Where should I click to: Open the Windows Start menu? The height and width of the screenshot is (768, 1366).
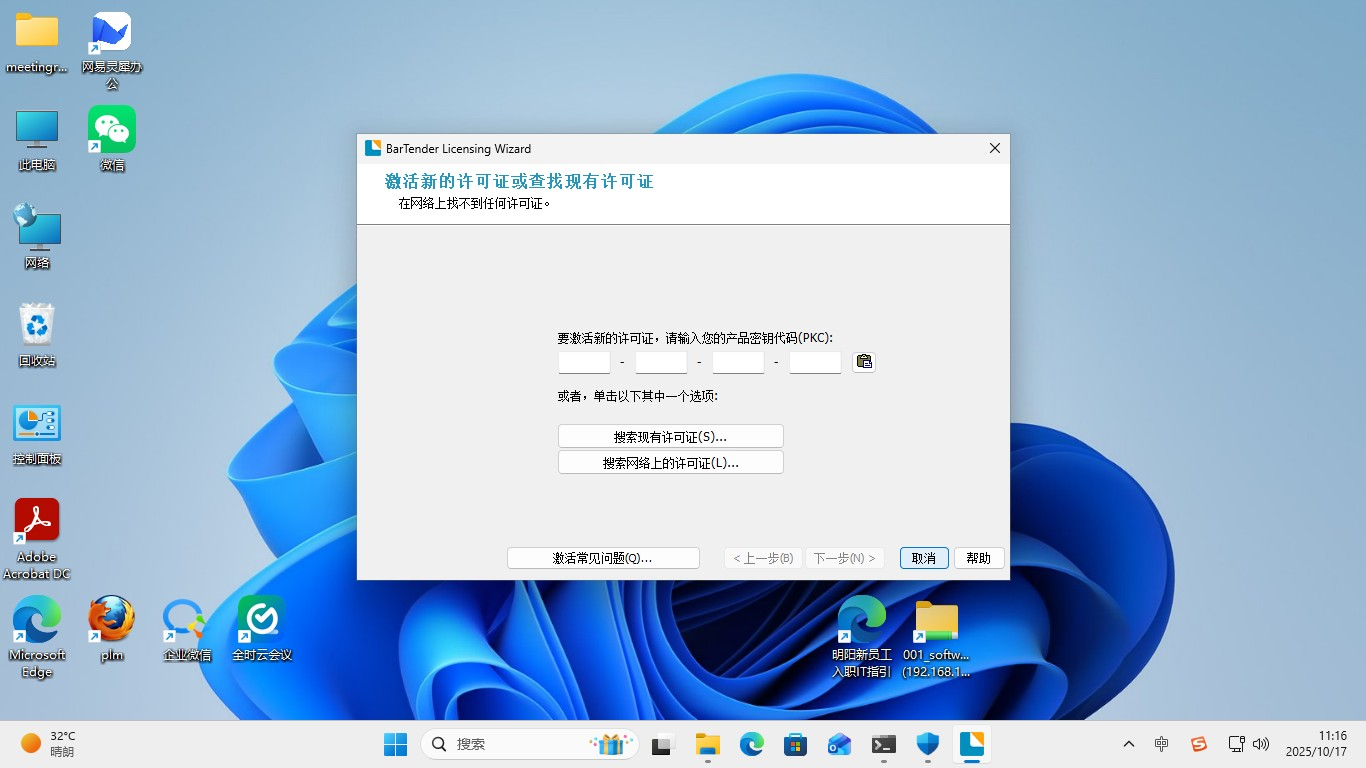coord(395,744)
